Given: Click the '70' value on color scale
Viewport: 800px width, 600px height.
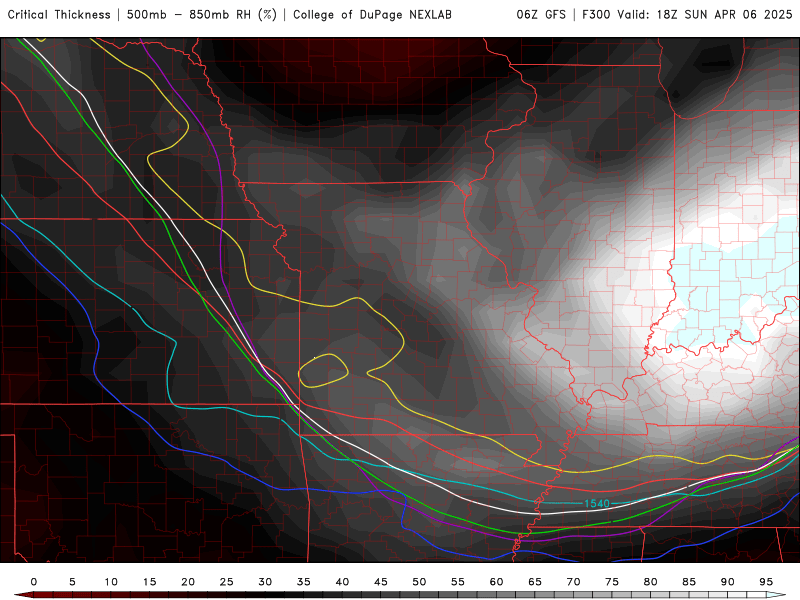Looking at the screenshot, I should pos(573,582).
